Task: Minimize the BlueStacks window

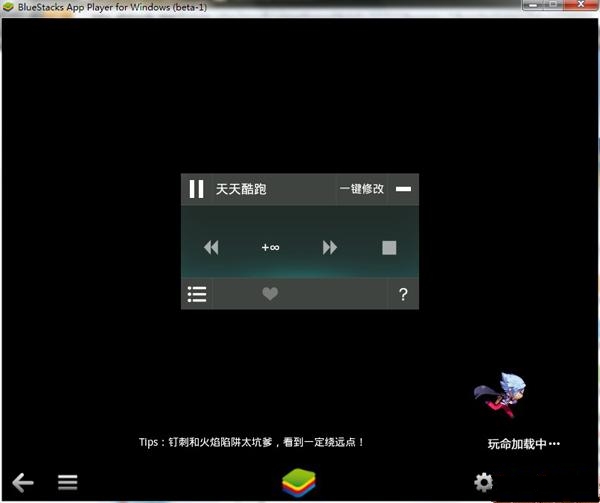Action: point(533,5)
